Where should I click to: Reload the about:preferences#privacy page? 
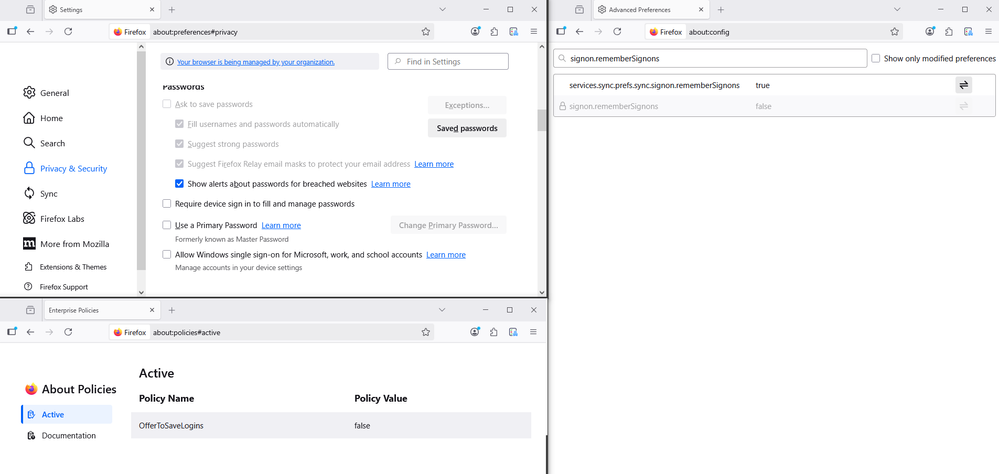pyautogui.click(x=68, y=32)
